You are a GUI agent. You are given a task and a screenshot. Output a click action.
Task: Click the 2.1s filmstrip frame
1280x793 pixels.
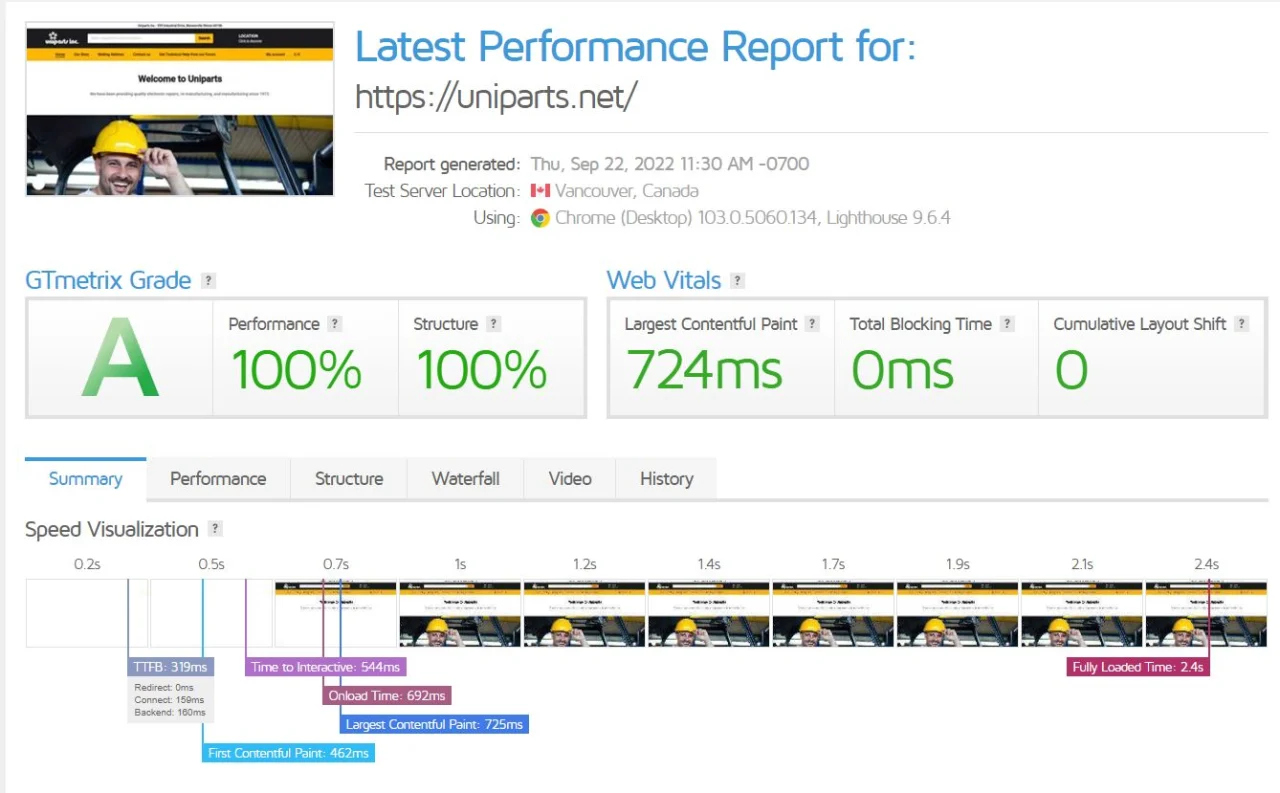tap(1082, 613)
